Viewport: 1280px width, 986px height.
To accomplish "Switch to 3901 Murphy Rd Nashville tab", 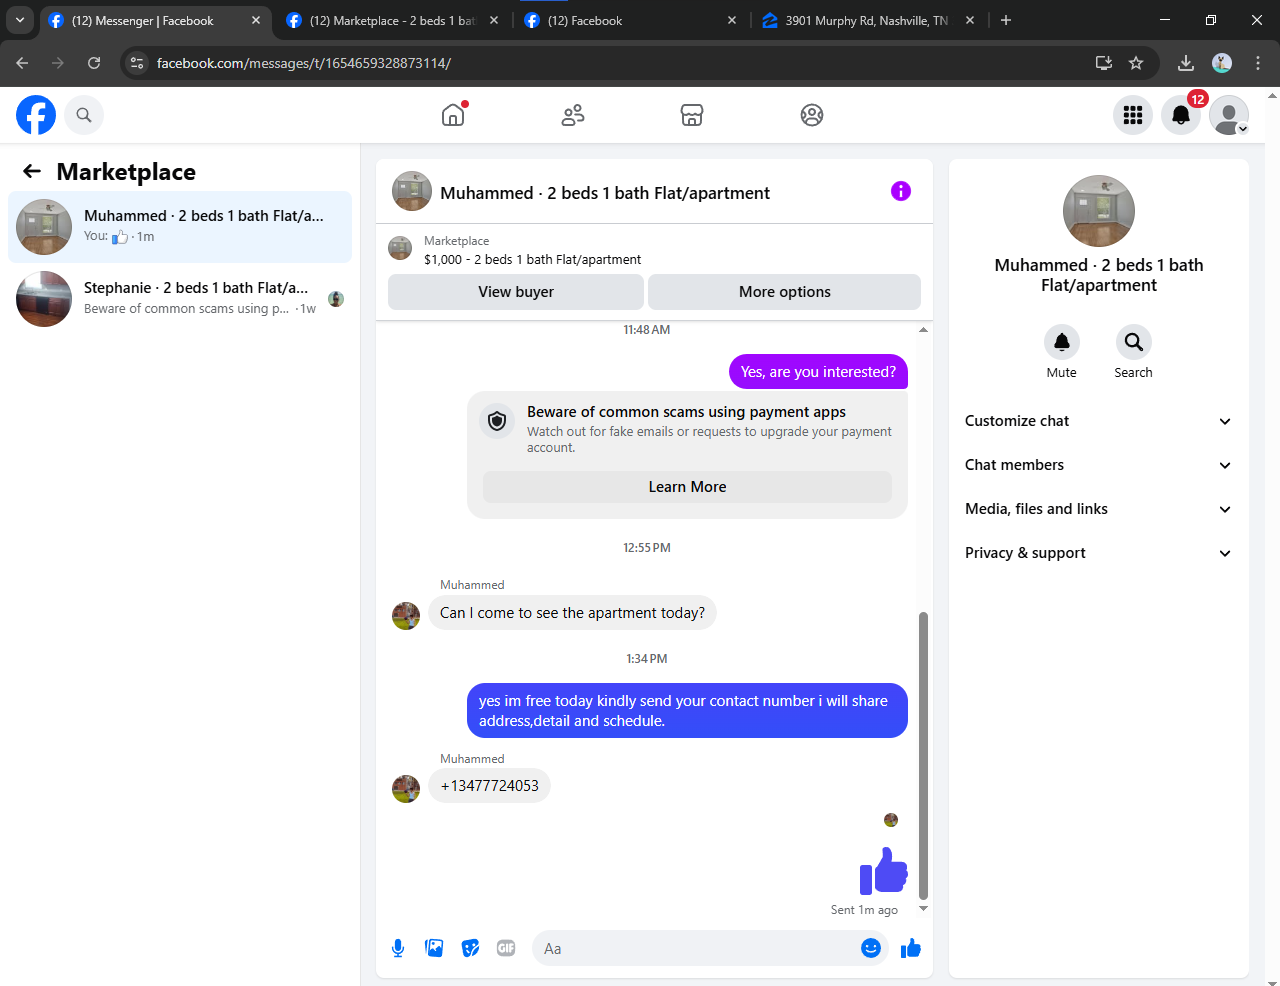I will coord(868,20).
